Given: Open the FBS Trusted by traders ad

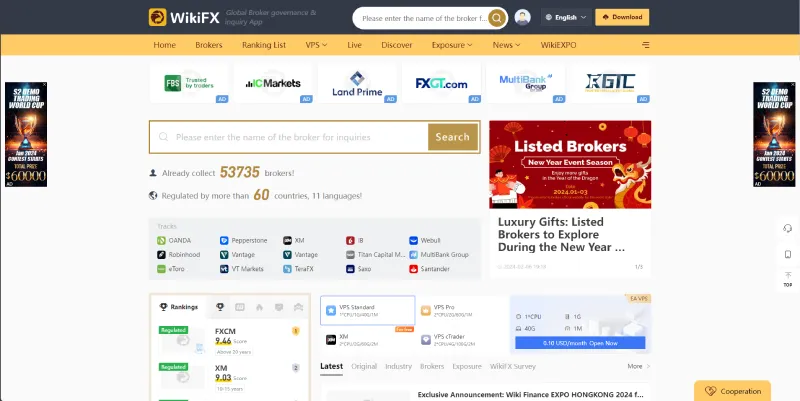Looking at the screenshot, I should (x=189, y=83).
